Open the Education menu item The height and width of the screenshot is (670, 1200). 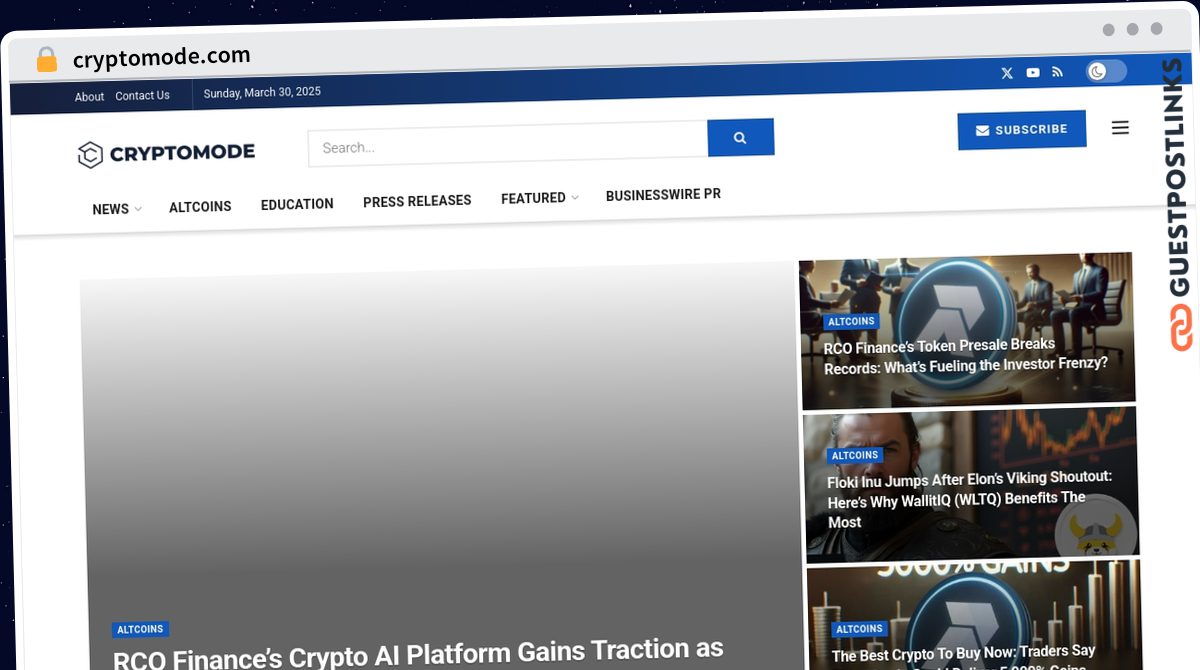pos(297,204)
